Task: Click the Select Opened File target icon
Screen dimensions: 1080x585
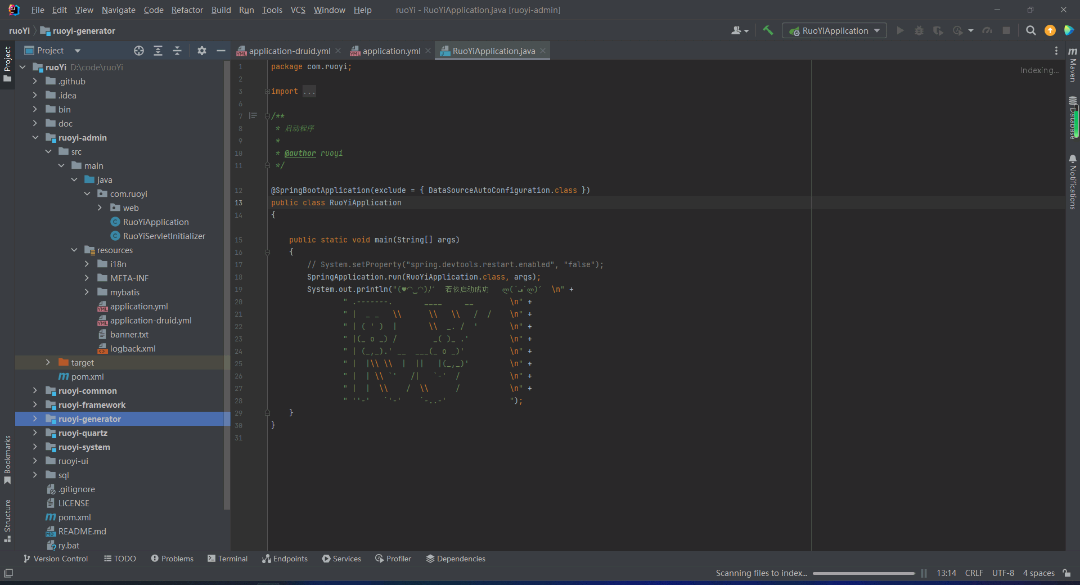Action: (x=139, y=51)
